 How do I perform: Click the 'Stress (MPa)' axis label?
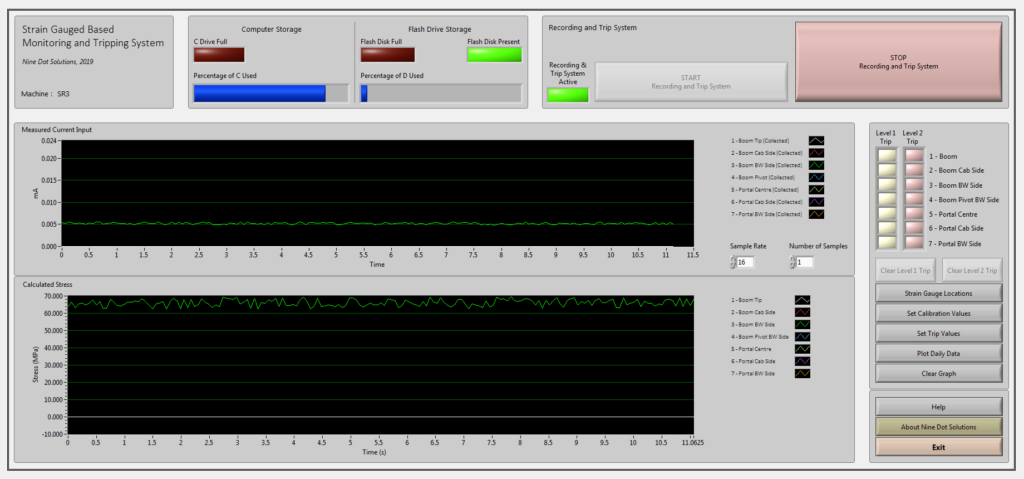coord(36,365)
